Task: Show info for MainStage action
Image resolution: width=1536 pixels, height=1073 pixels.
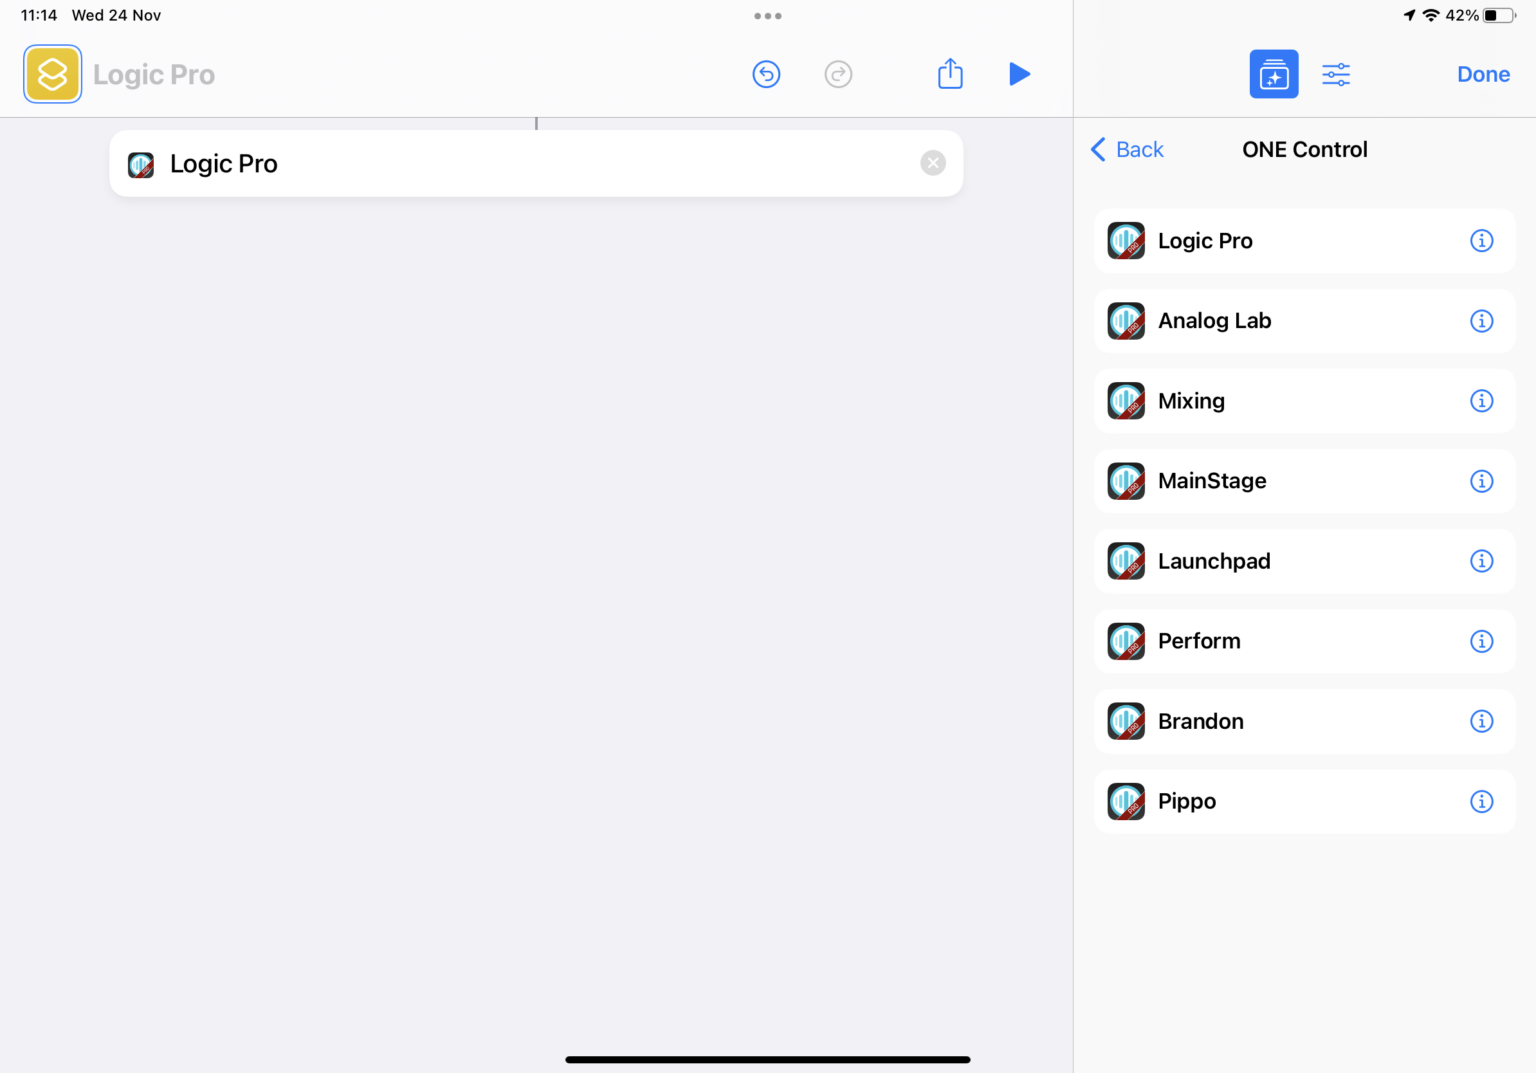Action: point(1481,481)
